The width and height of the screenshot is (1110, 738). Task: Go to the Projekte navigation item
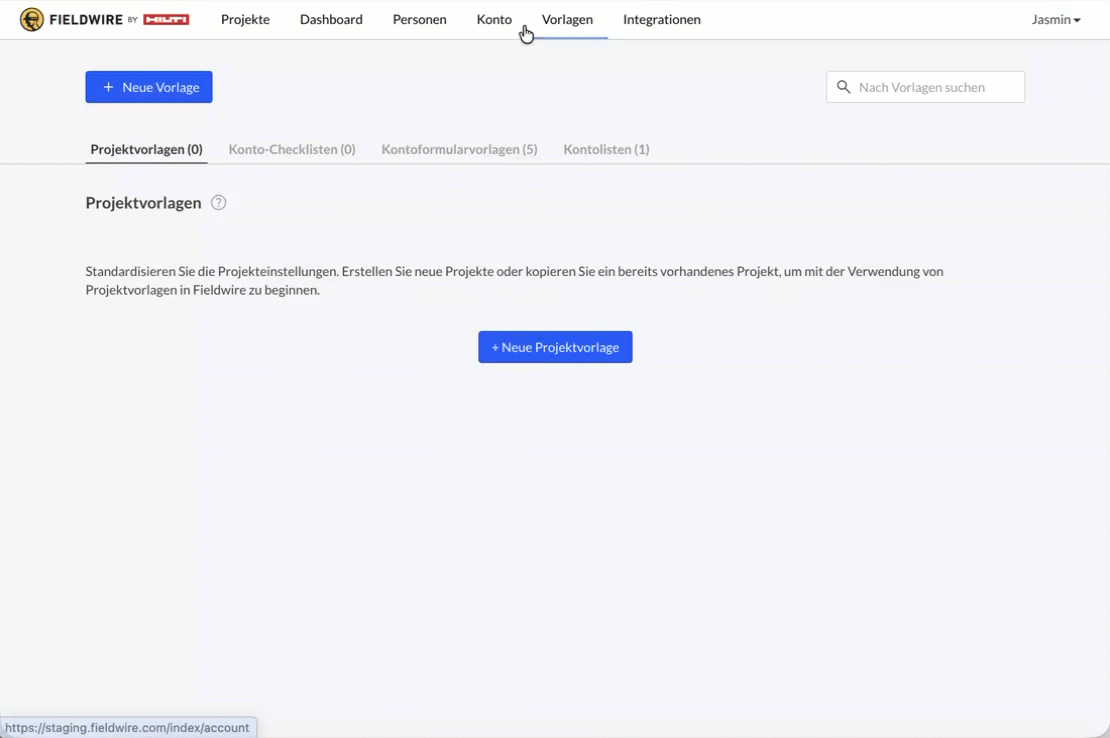click(x=245, y=20)
